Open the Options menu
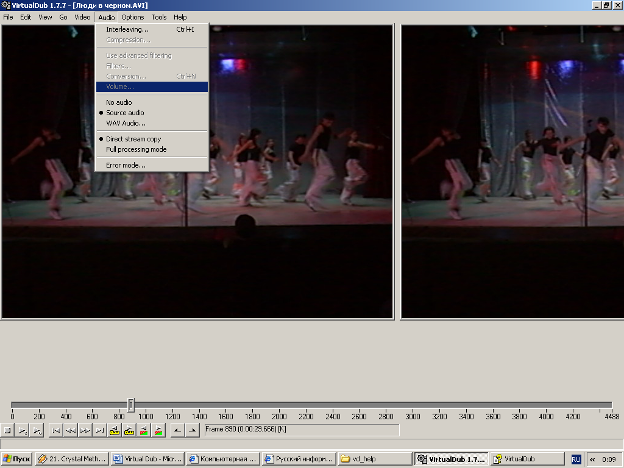The width and height of the screenshot is (624, 468). tap(133, 18)
